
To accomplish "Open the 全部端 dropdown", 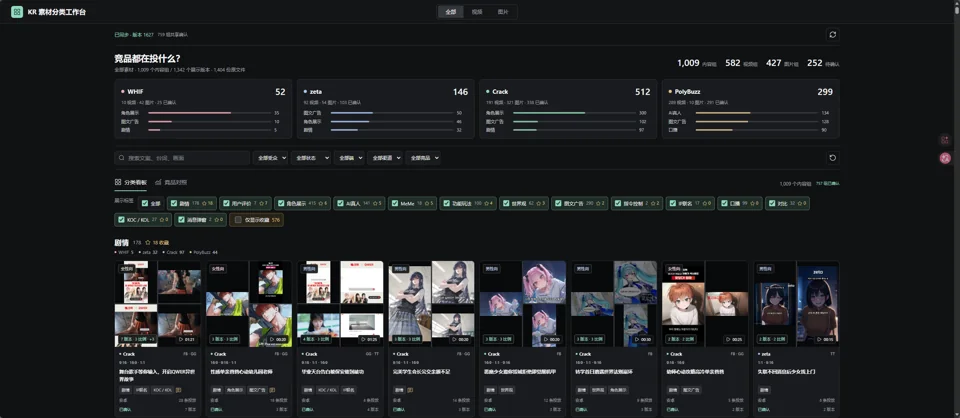I will pos(349,158).
